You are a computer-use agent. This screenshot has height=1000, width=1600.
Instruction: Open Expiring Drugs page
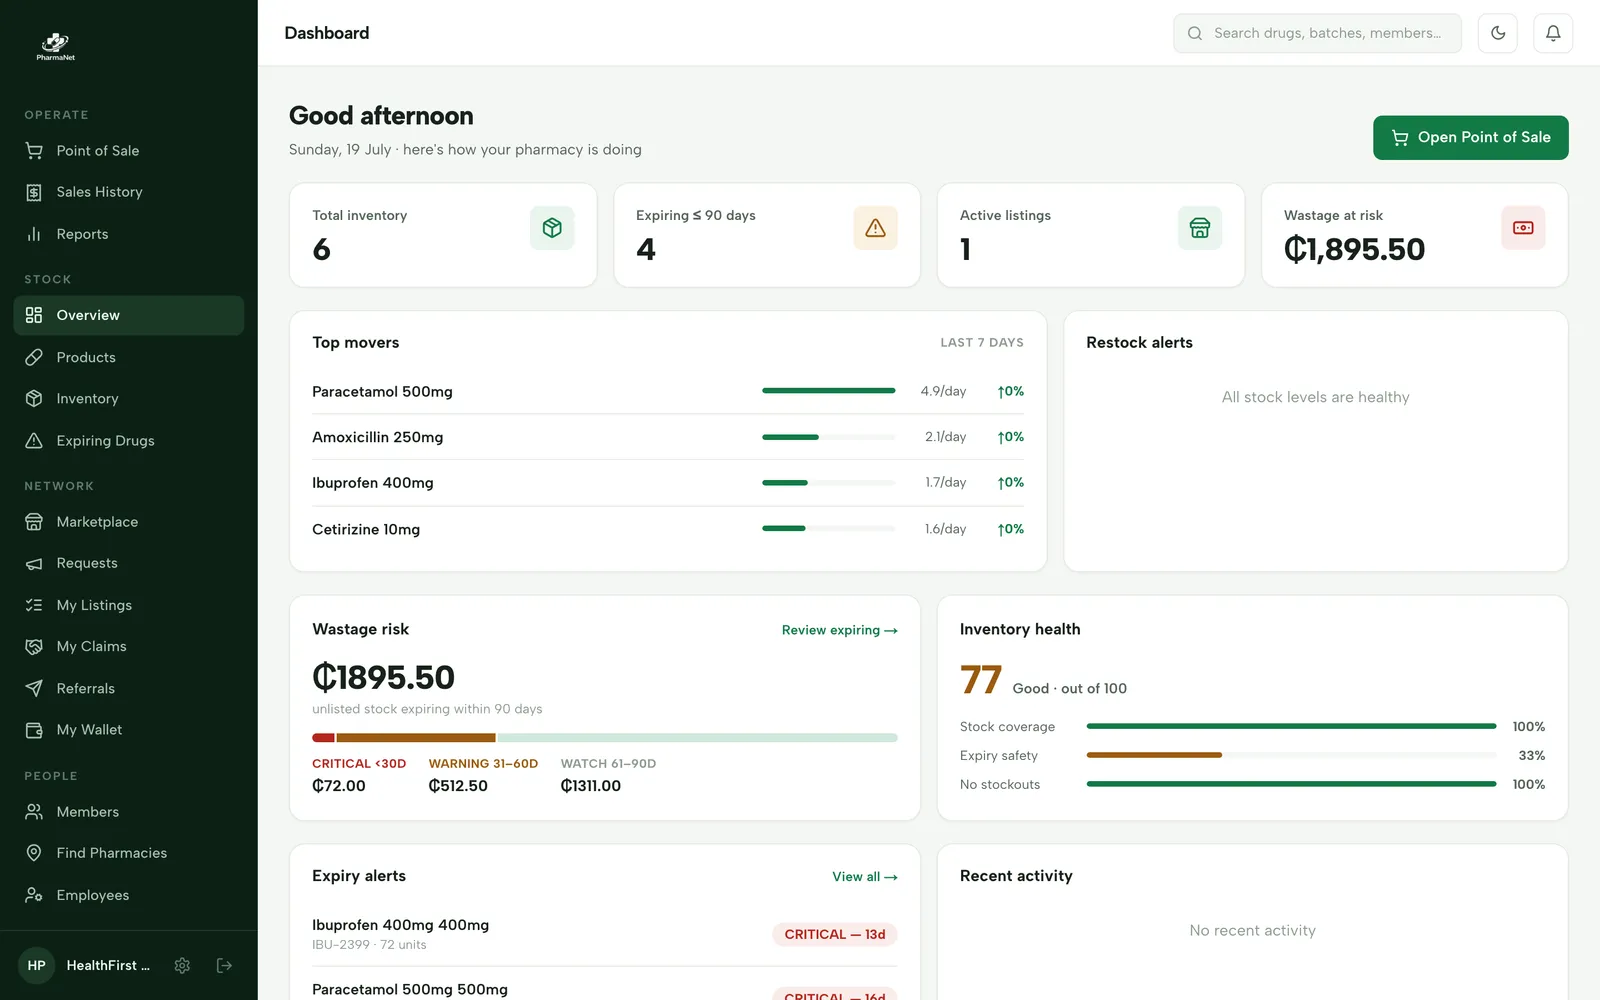coord(129,440)
